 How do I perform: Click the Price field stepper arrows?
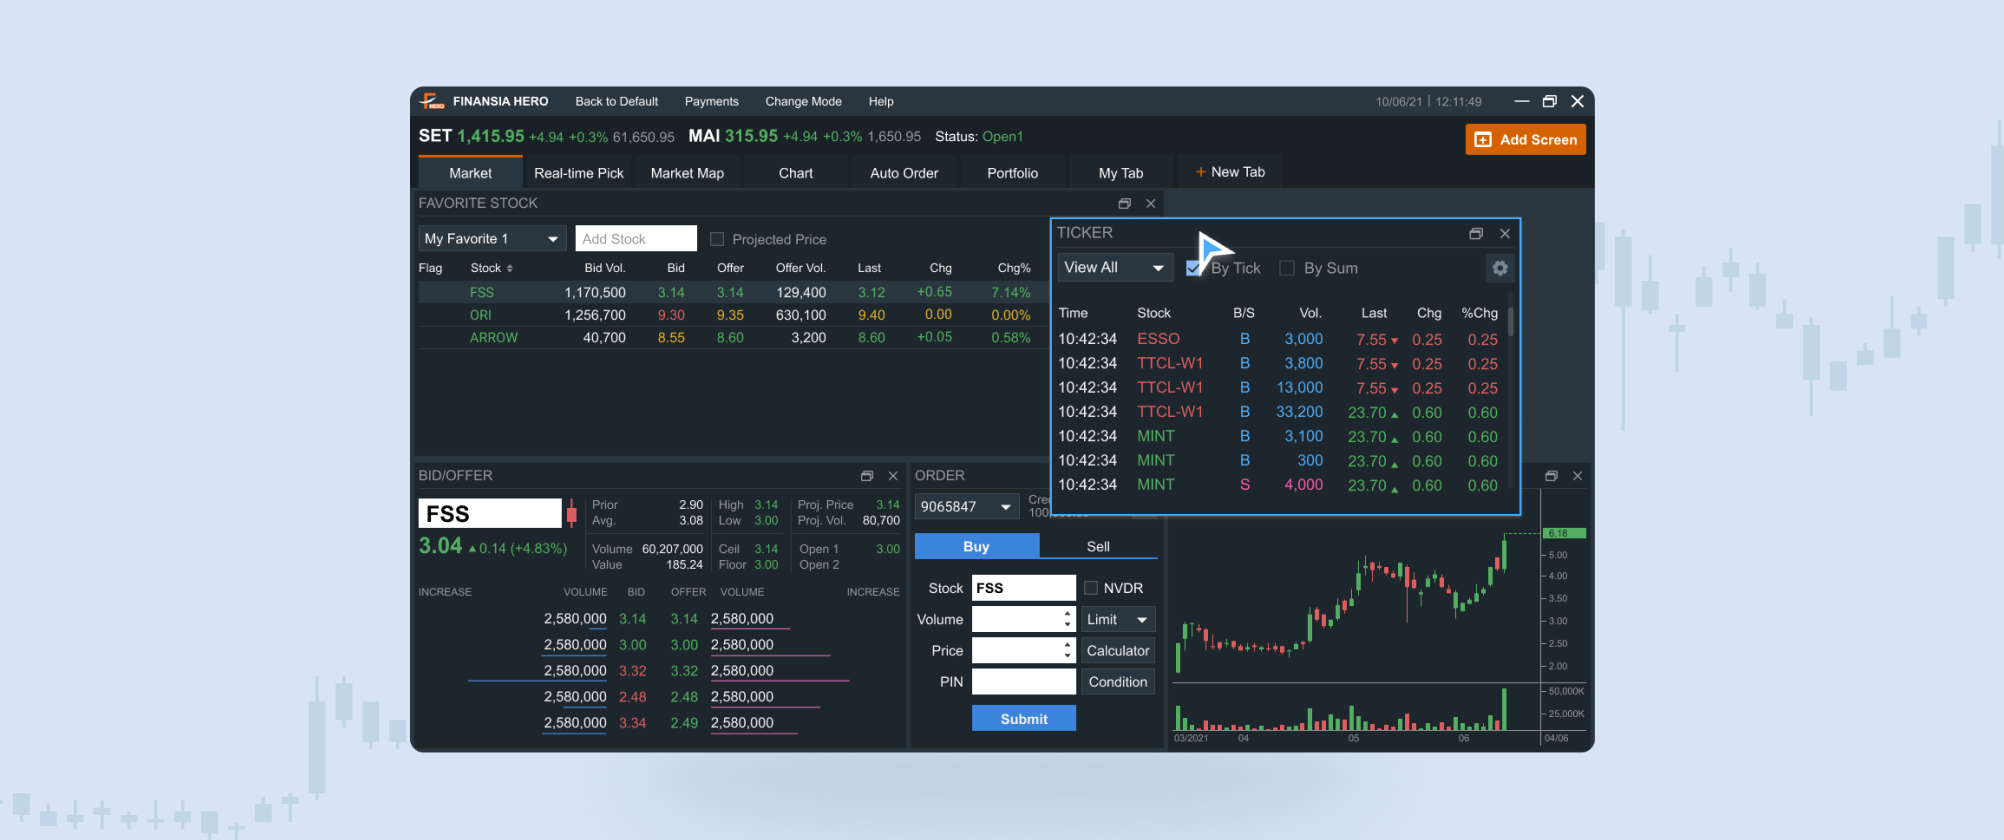click(1067, 650)
